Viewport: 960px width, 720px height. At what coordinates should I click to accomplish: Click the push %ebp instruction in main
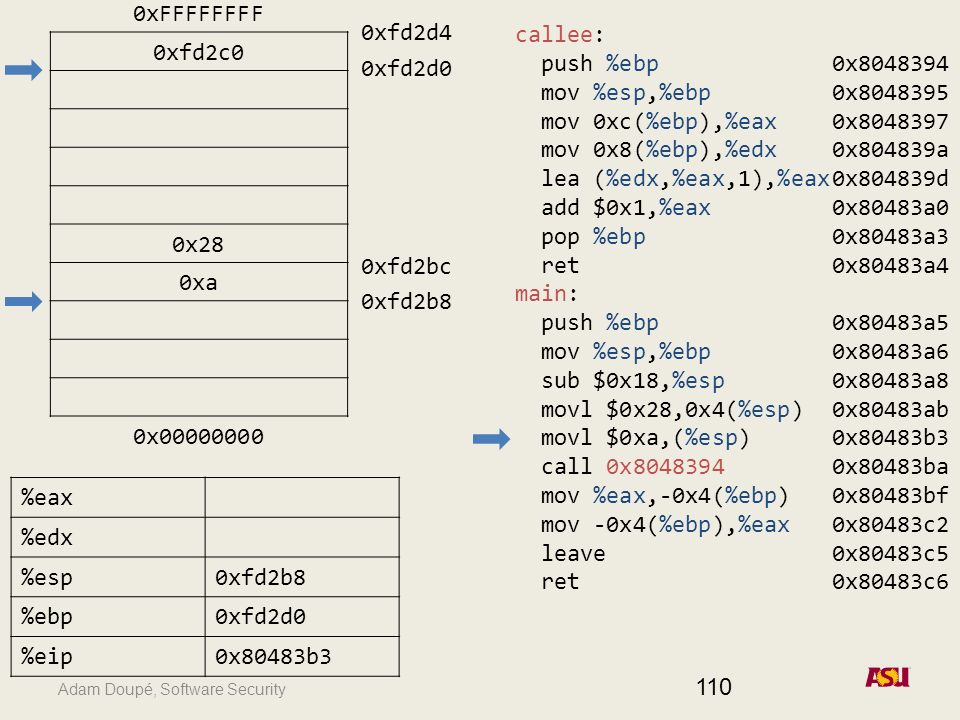point(600,323)
